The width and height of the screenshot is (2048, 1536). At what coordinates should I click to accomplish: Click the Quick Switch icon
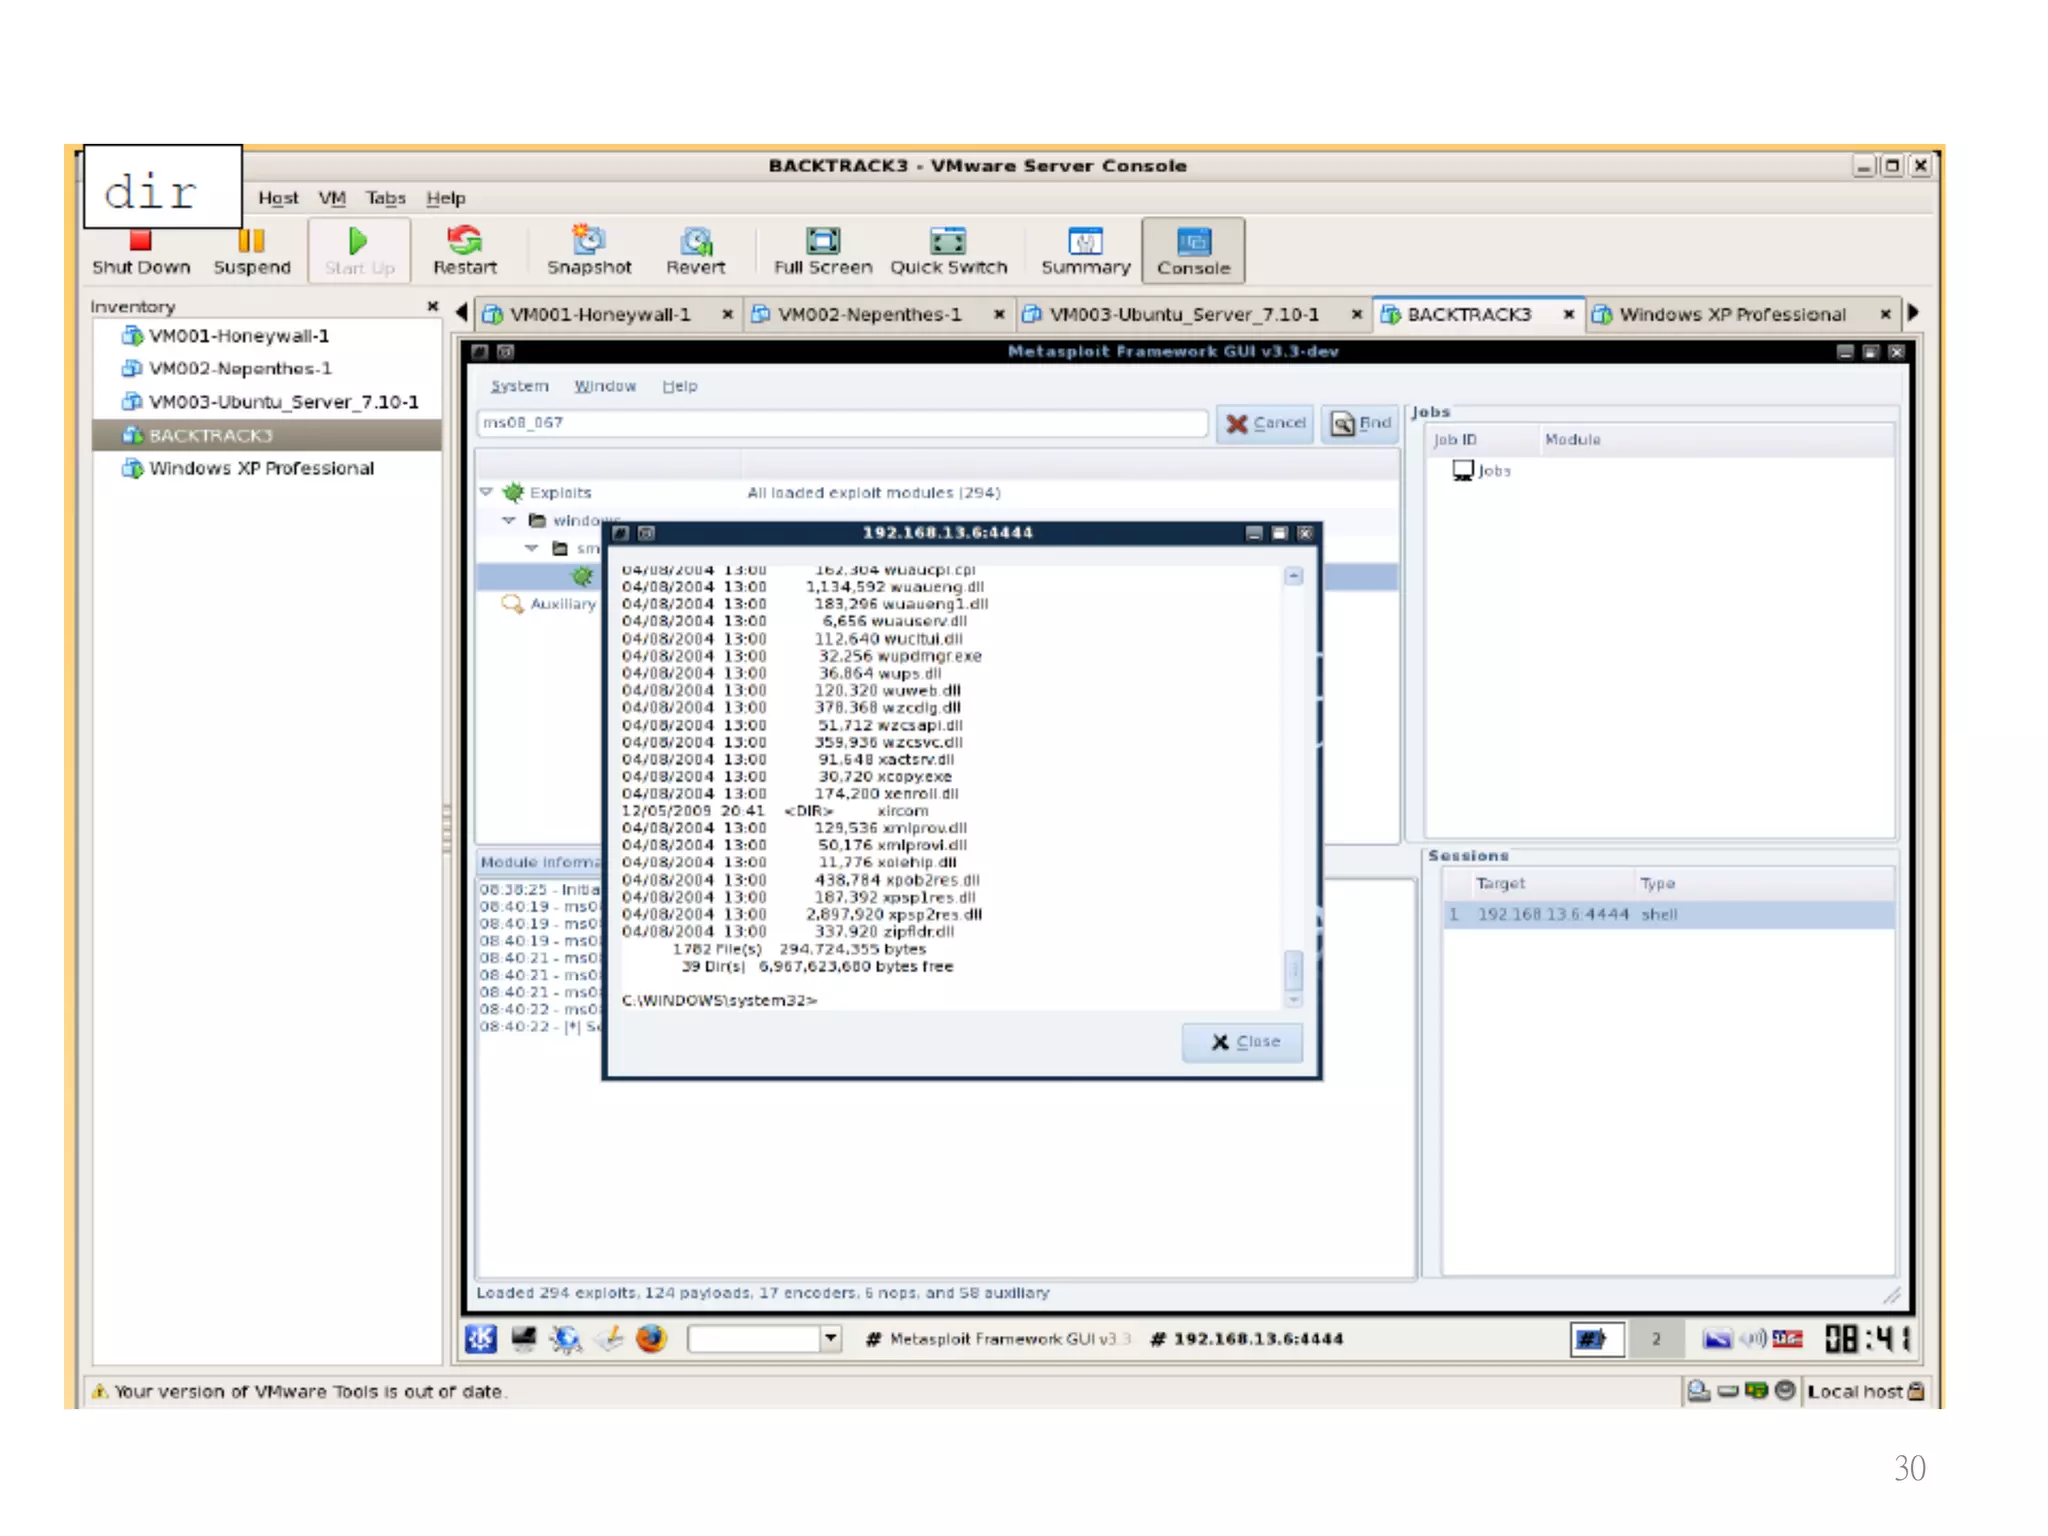point(948,241)
